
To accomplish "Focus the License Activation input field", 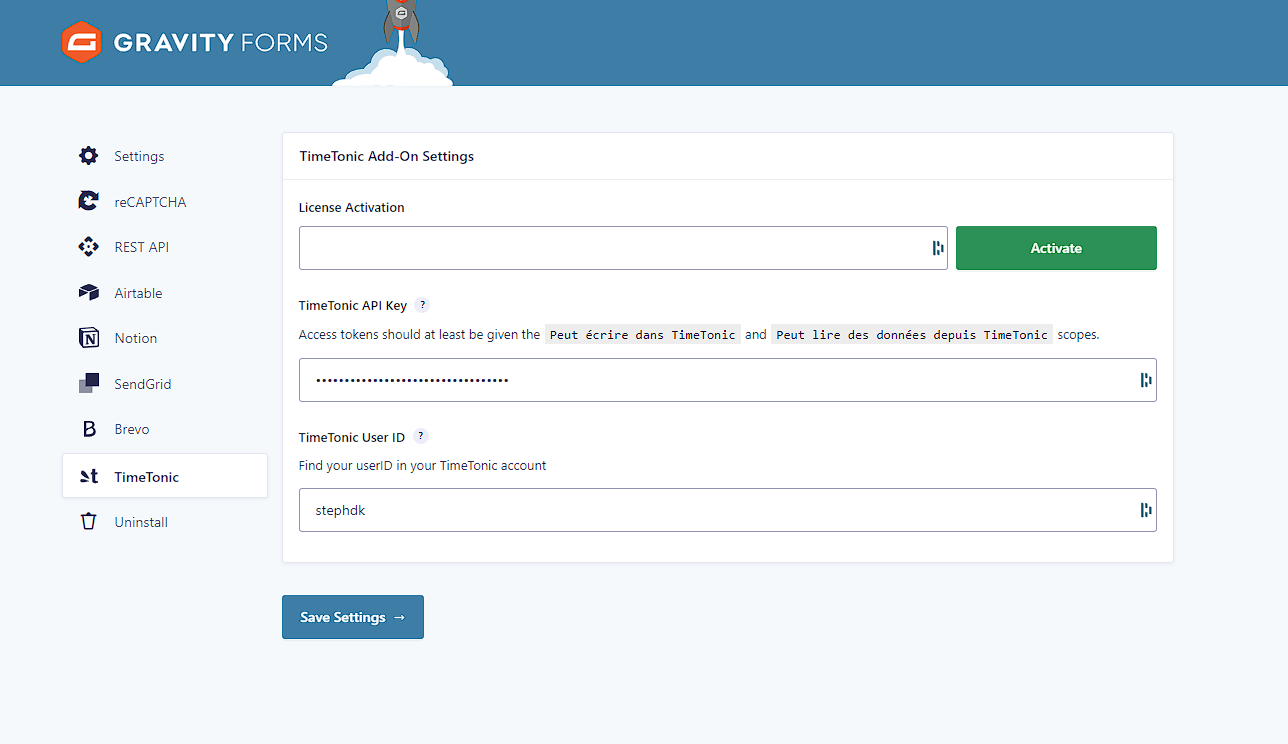I will click(610, 248).
